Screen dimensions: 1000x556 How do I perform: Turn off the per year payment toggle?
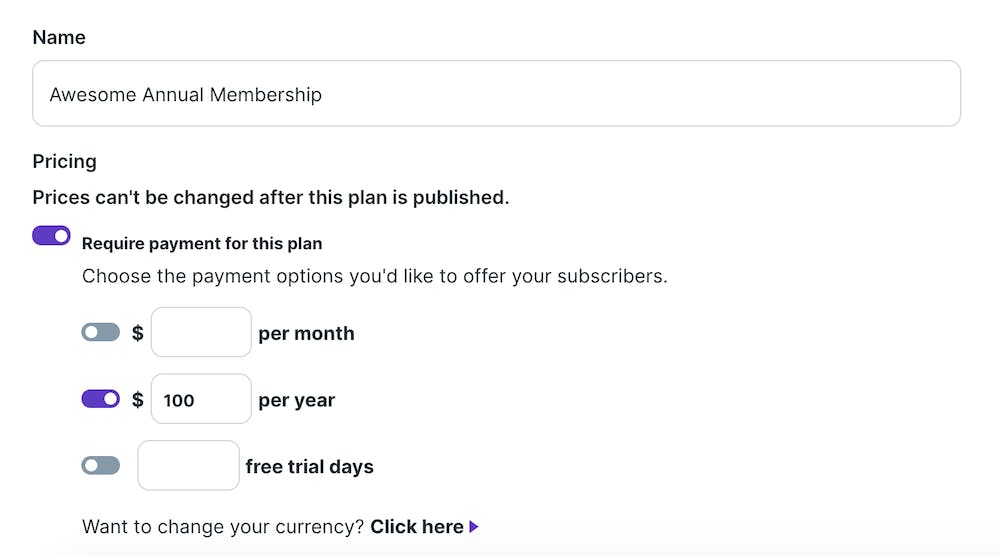coord(101,399)
